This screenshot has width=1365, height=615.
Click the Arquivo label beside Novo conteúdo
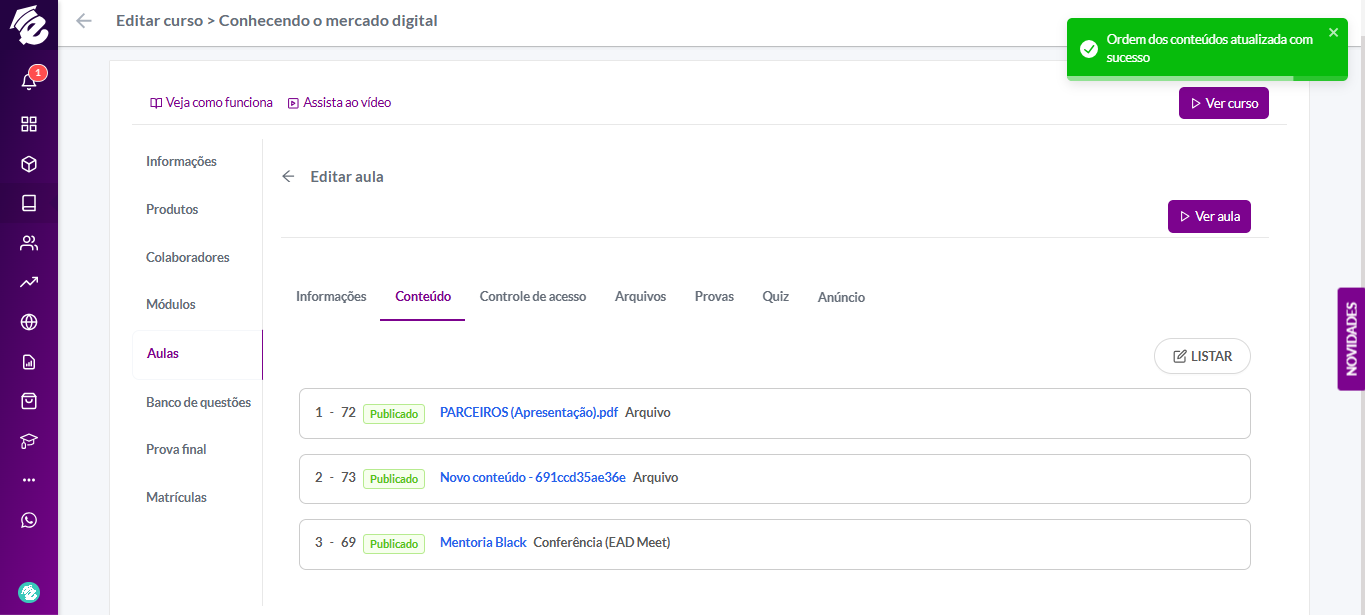pyautogui.click(x=656, y=477)
